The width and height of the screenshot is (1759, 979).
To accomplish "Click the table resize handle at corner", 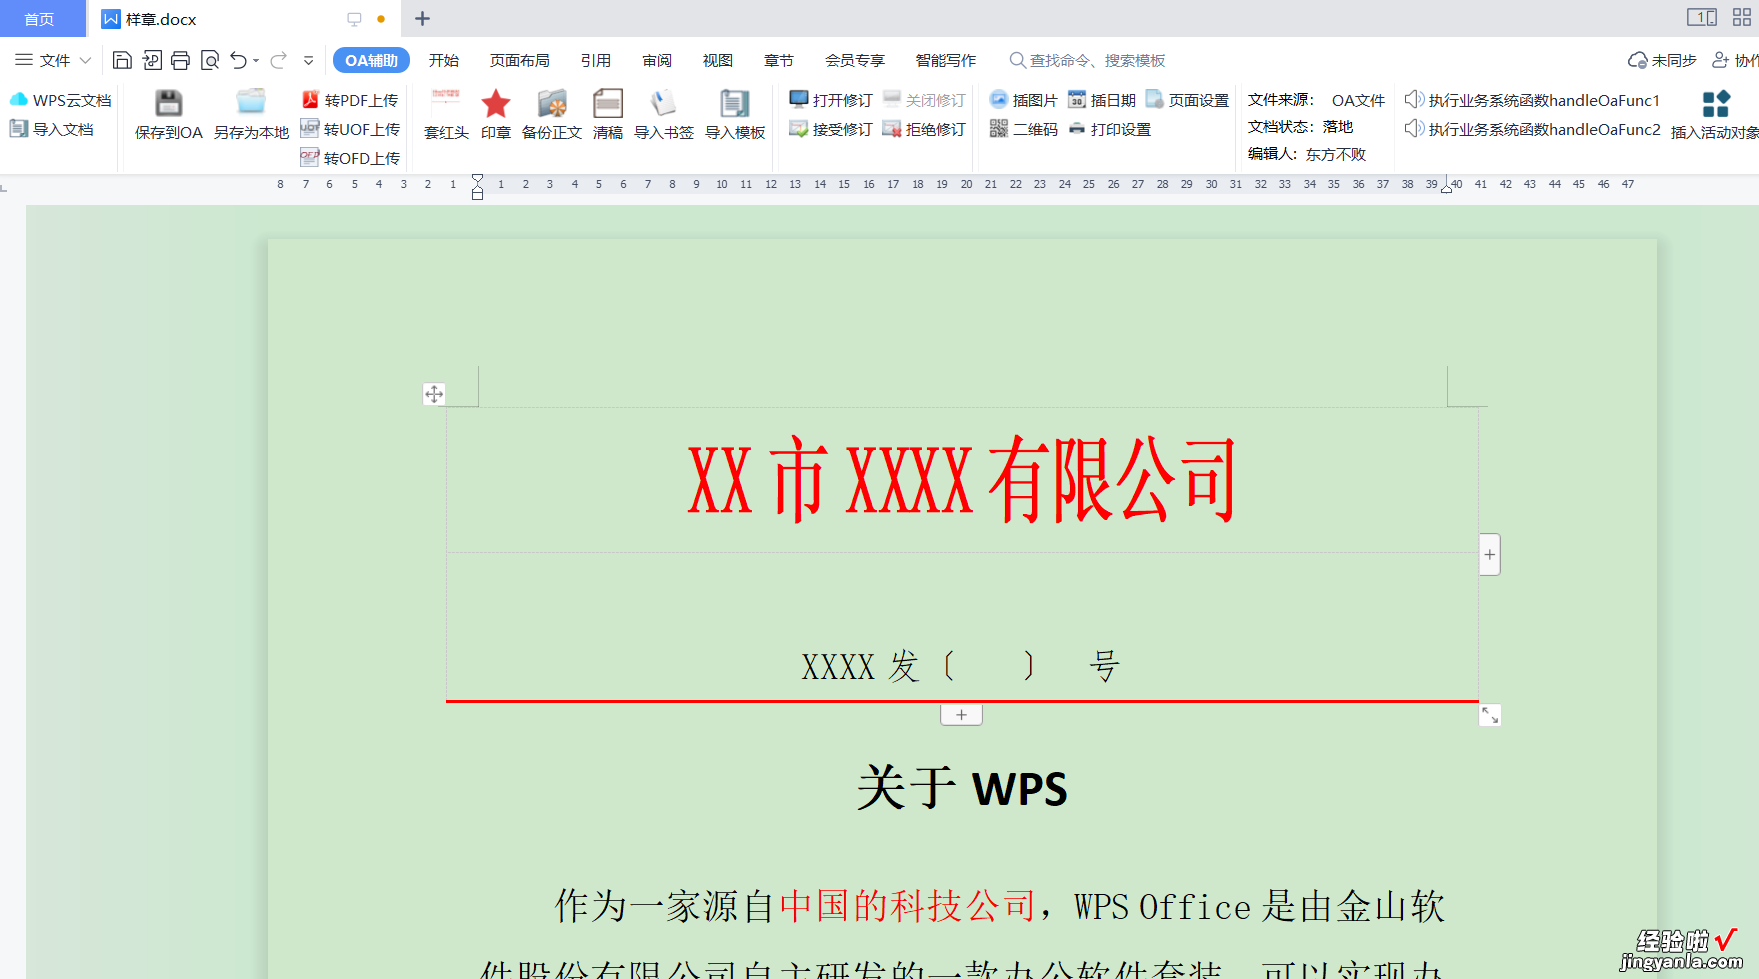I will 1490,715.
